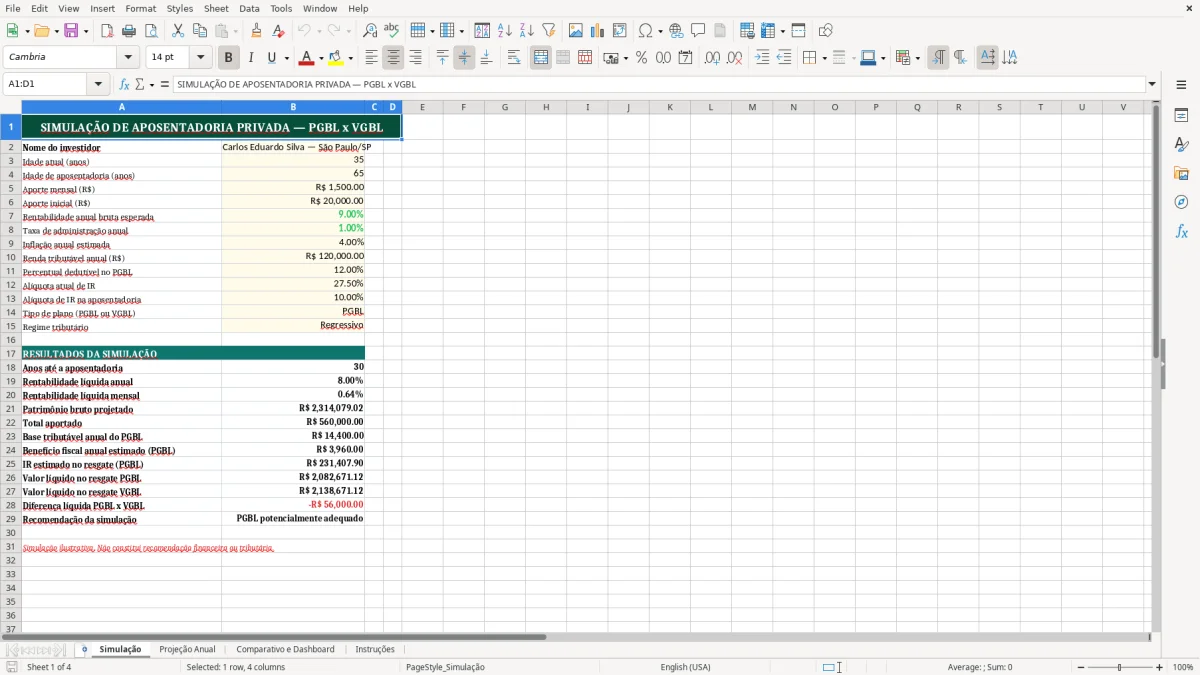Toggle Print Preview

click(151, 31)
